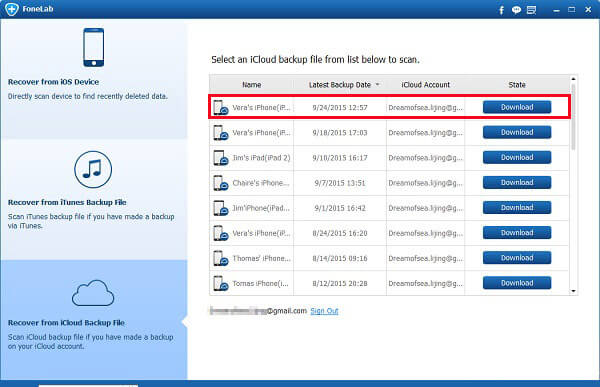Image resolution: width=600 pixels, height=387 pixels.
Task: Click iCloud account cell in 9/24/2015 row
Action: pyautogui.click(x=426, y=108)
